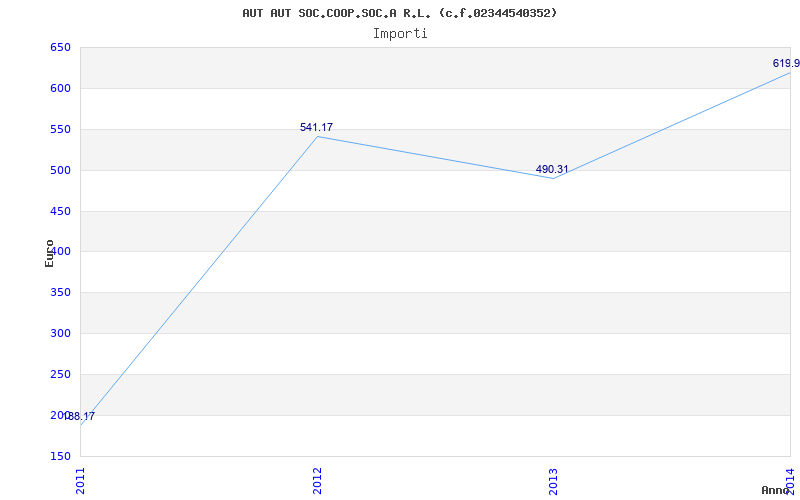The width and height of the screenshot is (800, 500).
Task: Select the Importi subtitle text
Action: (x=400, y=34)
